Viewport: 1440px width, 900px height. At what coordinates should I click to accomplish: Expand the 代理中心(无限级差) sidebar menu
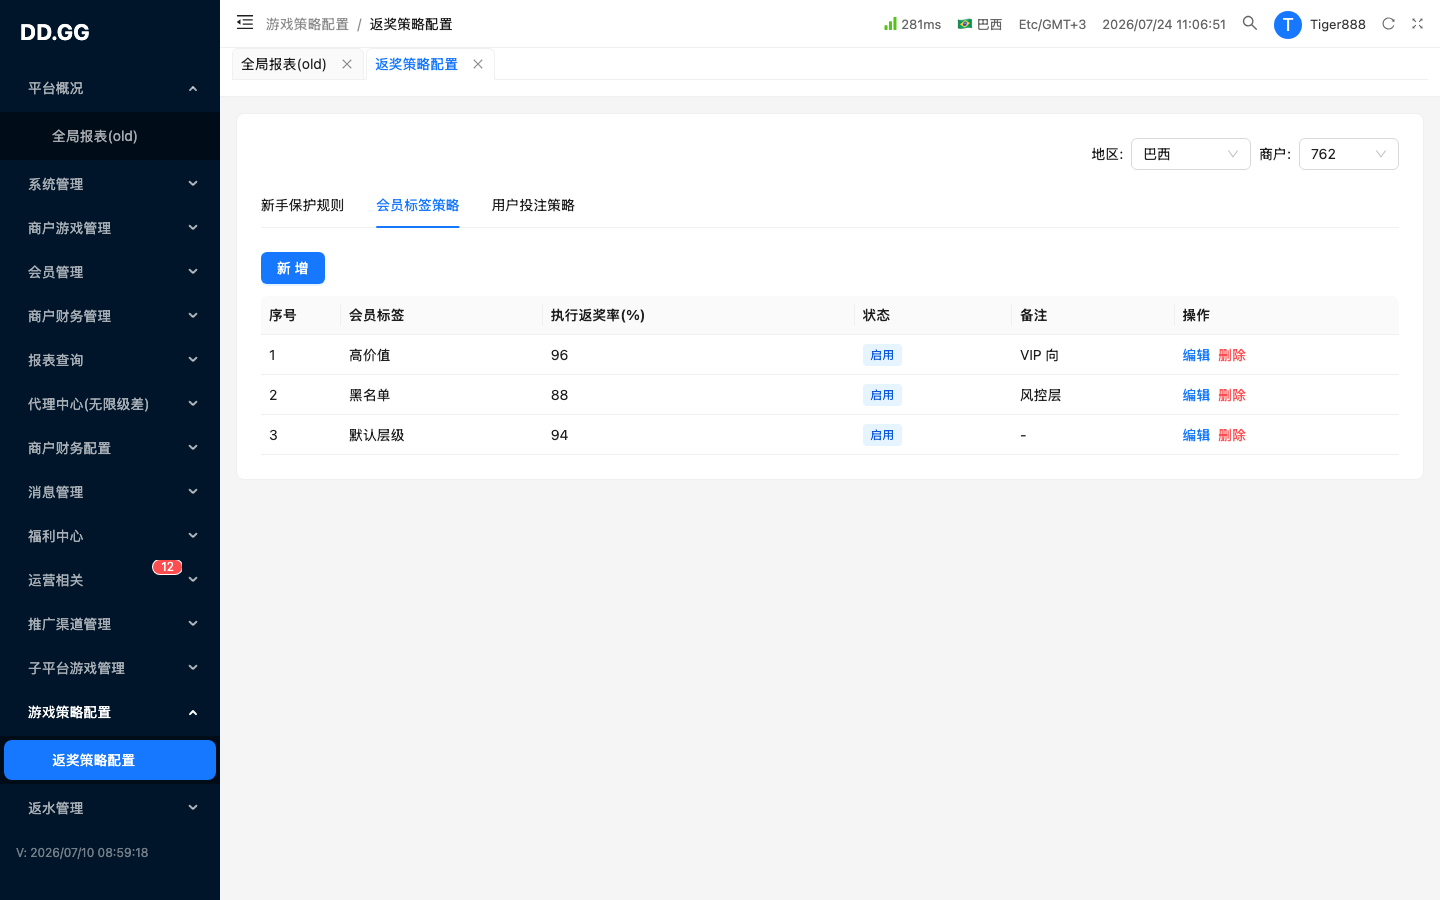click(110, 404)
